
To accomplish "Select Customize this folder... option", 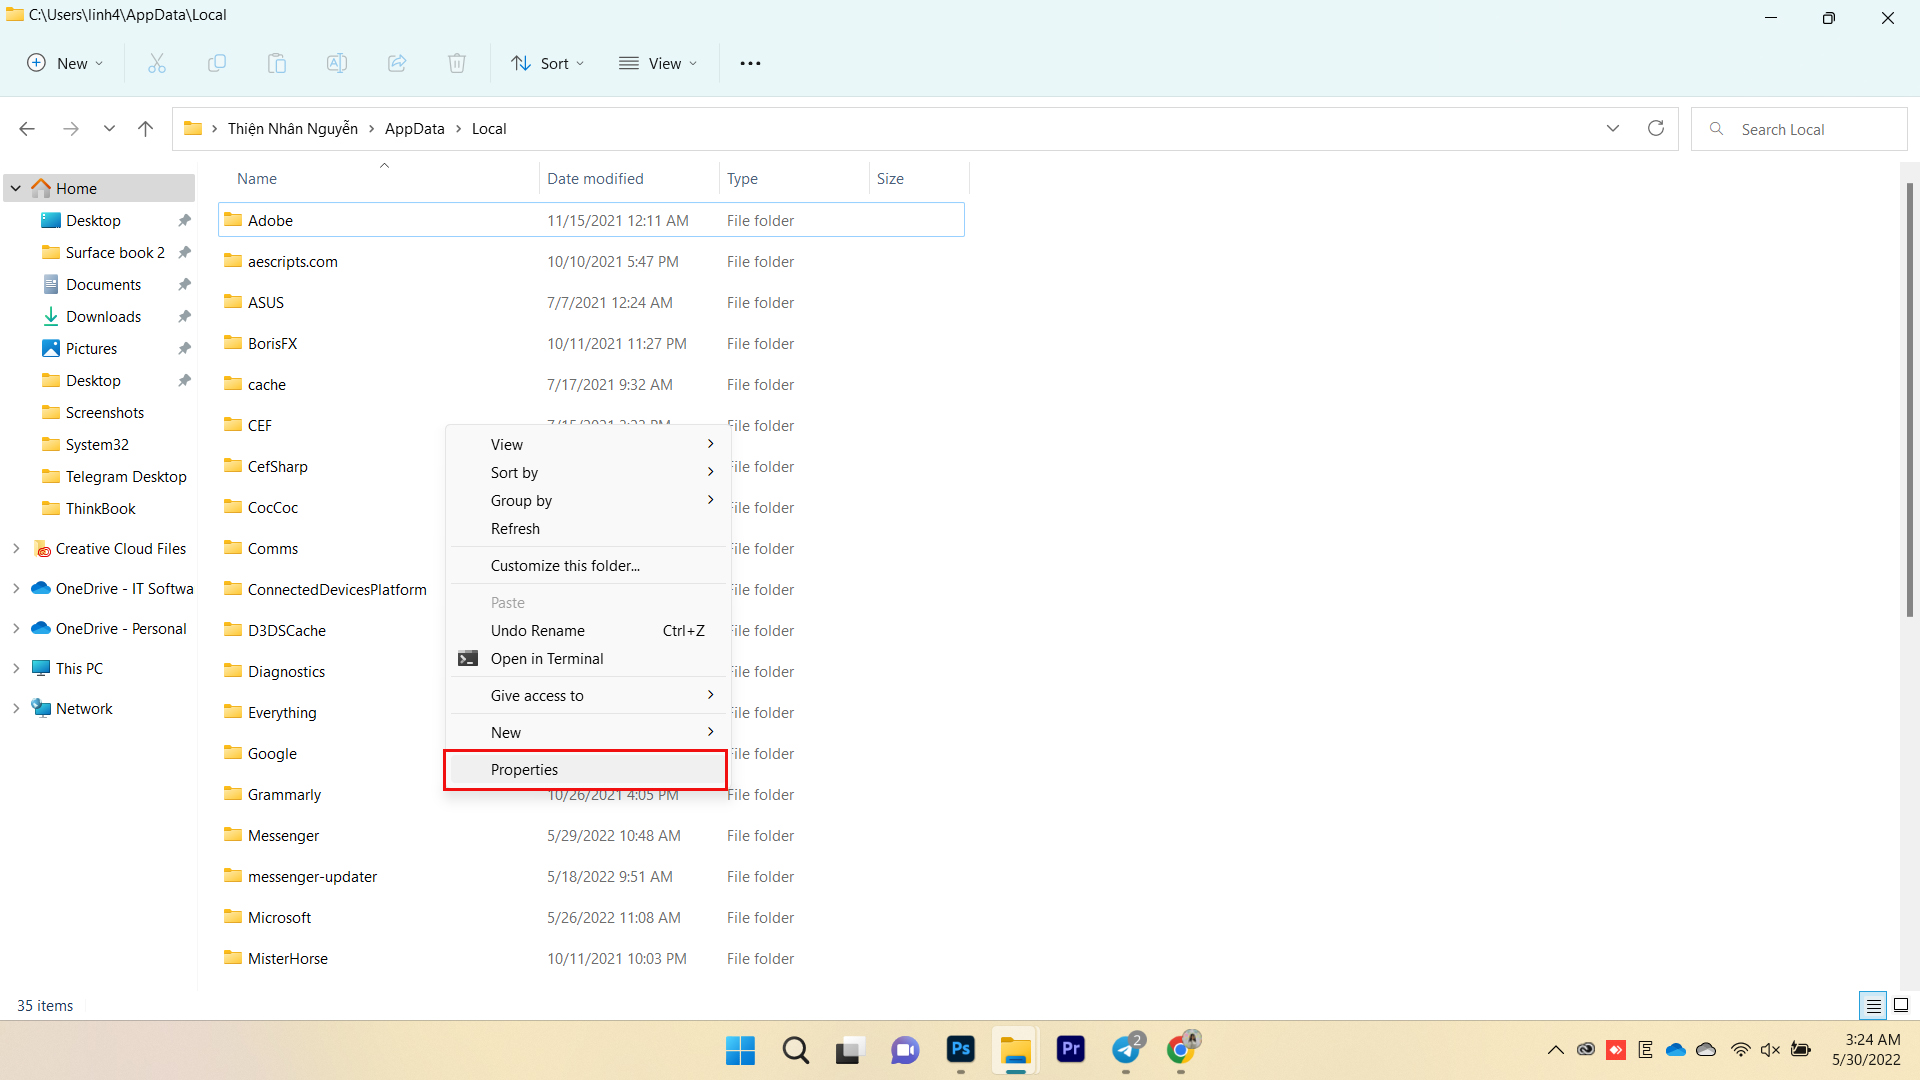I will pyautogui.click(x=588, y=565).
